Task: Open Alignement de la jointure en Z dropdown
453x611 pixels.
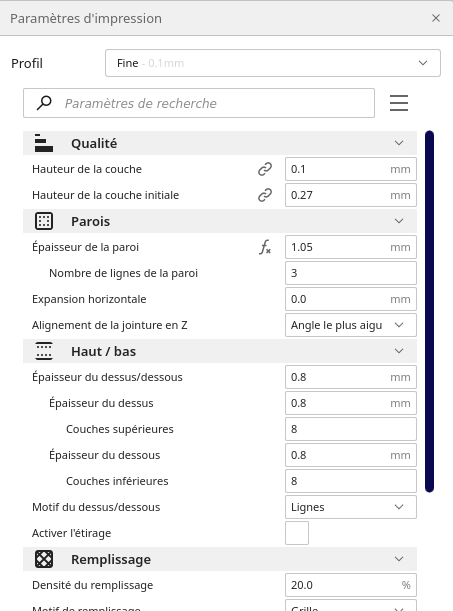Action: 351,325
